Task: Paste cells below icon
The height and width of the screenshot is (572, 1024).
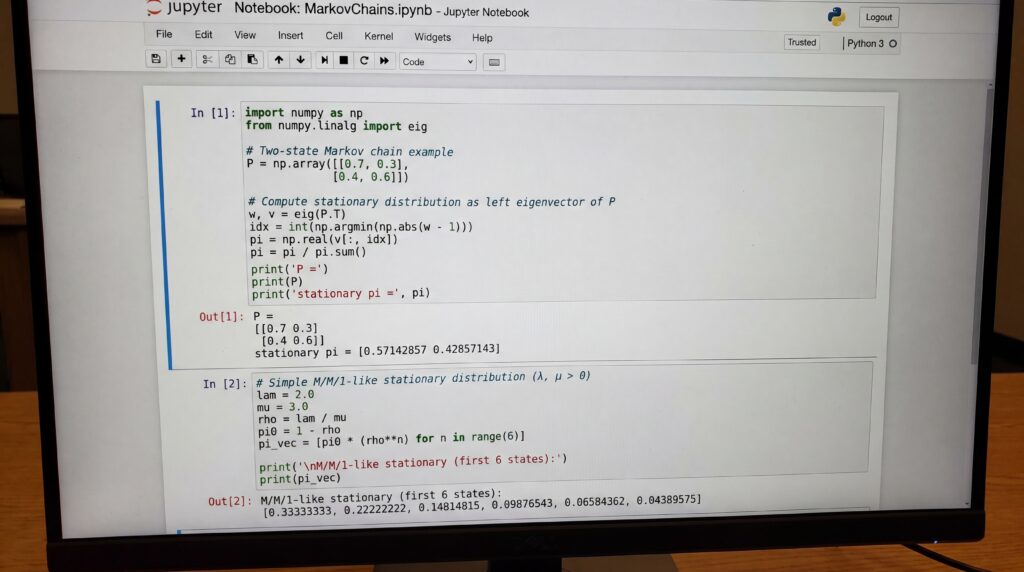Action: pos(252,59)
